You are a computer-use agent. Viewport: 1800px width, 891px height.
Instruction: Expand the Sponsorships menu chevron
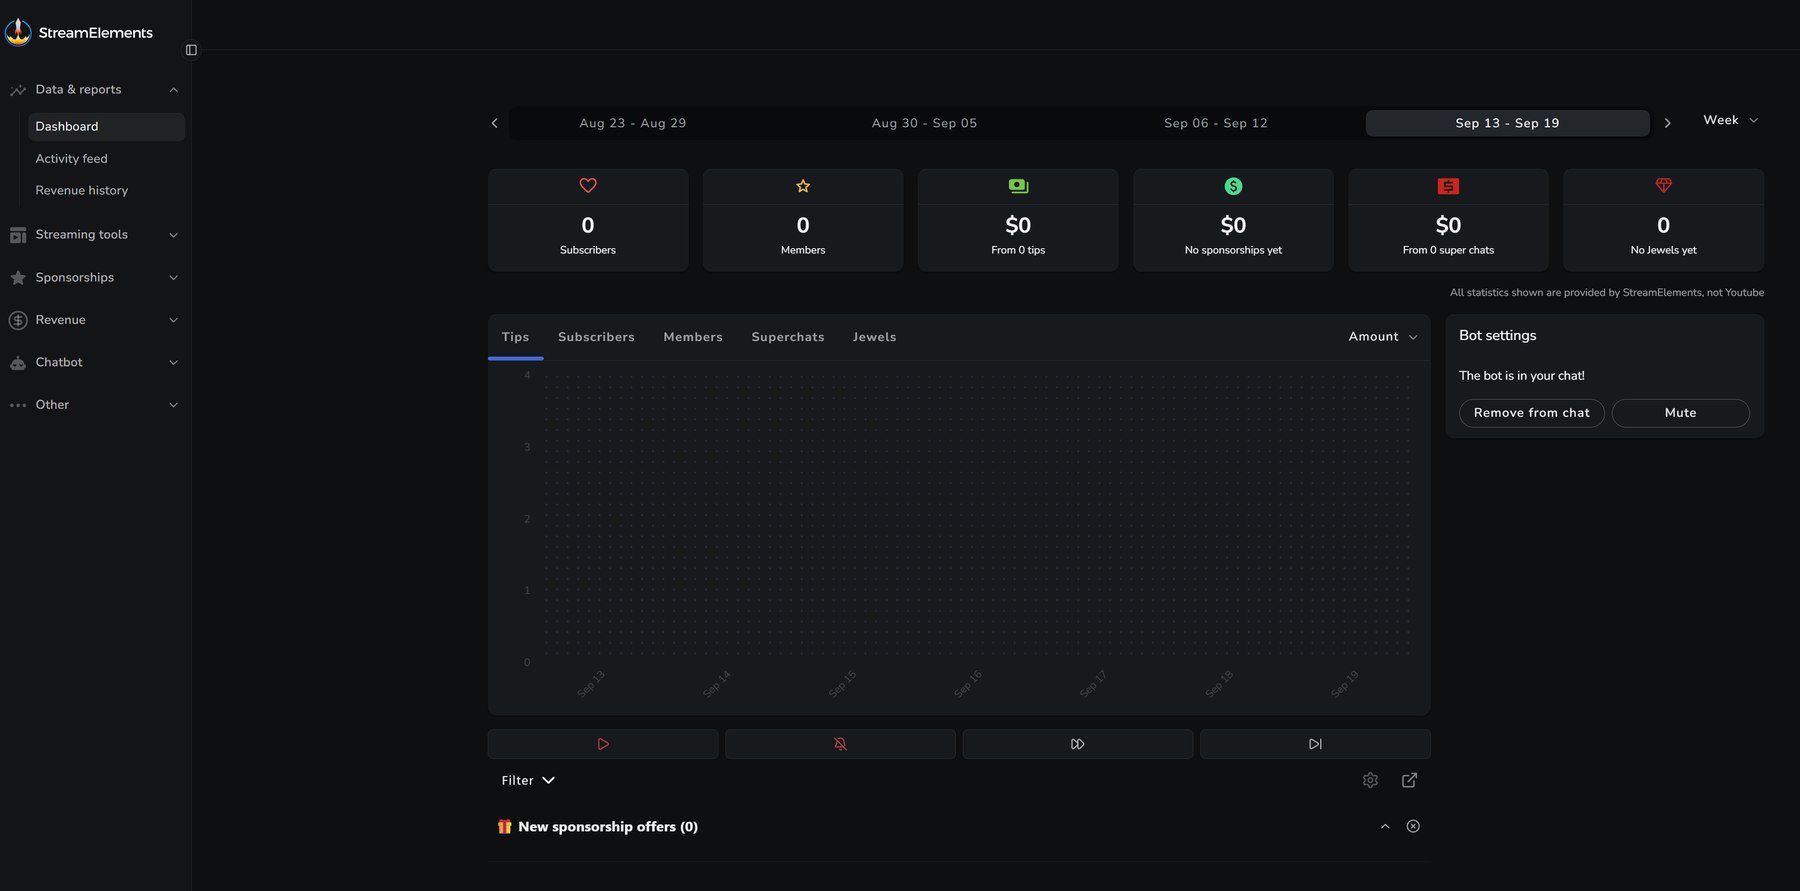(x=173, y=278)
